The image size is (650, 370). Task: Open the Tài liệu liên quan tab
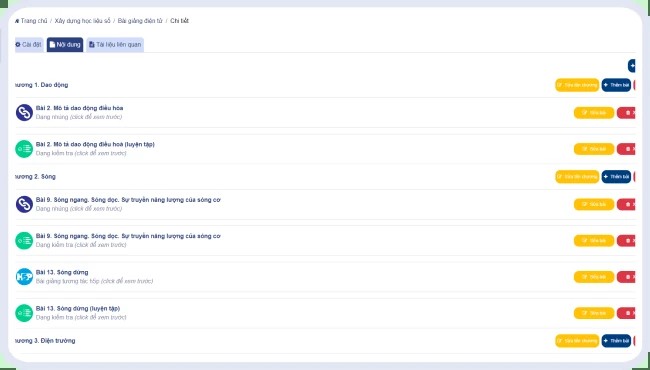click(x=115, y=44)
